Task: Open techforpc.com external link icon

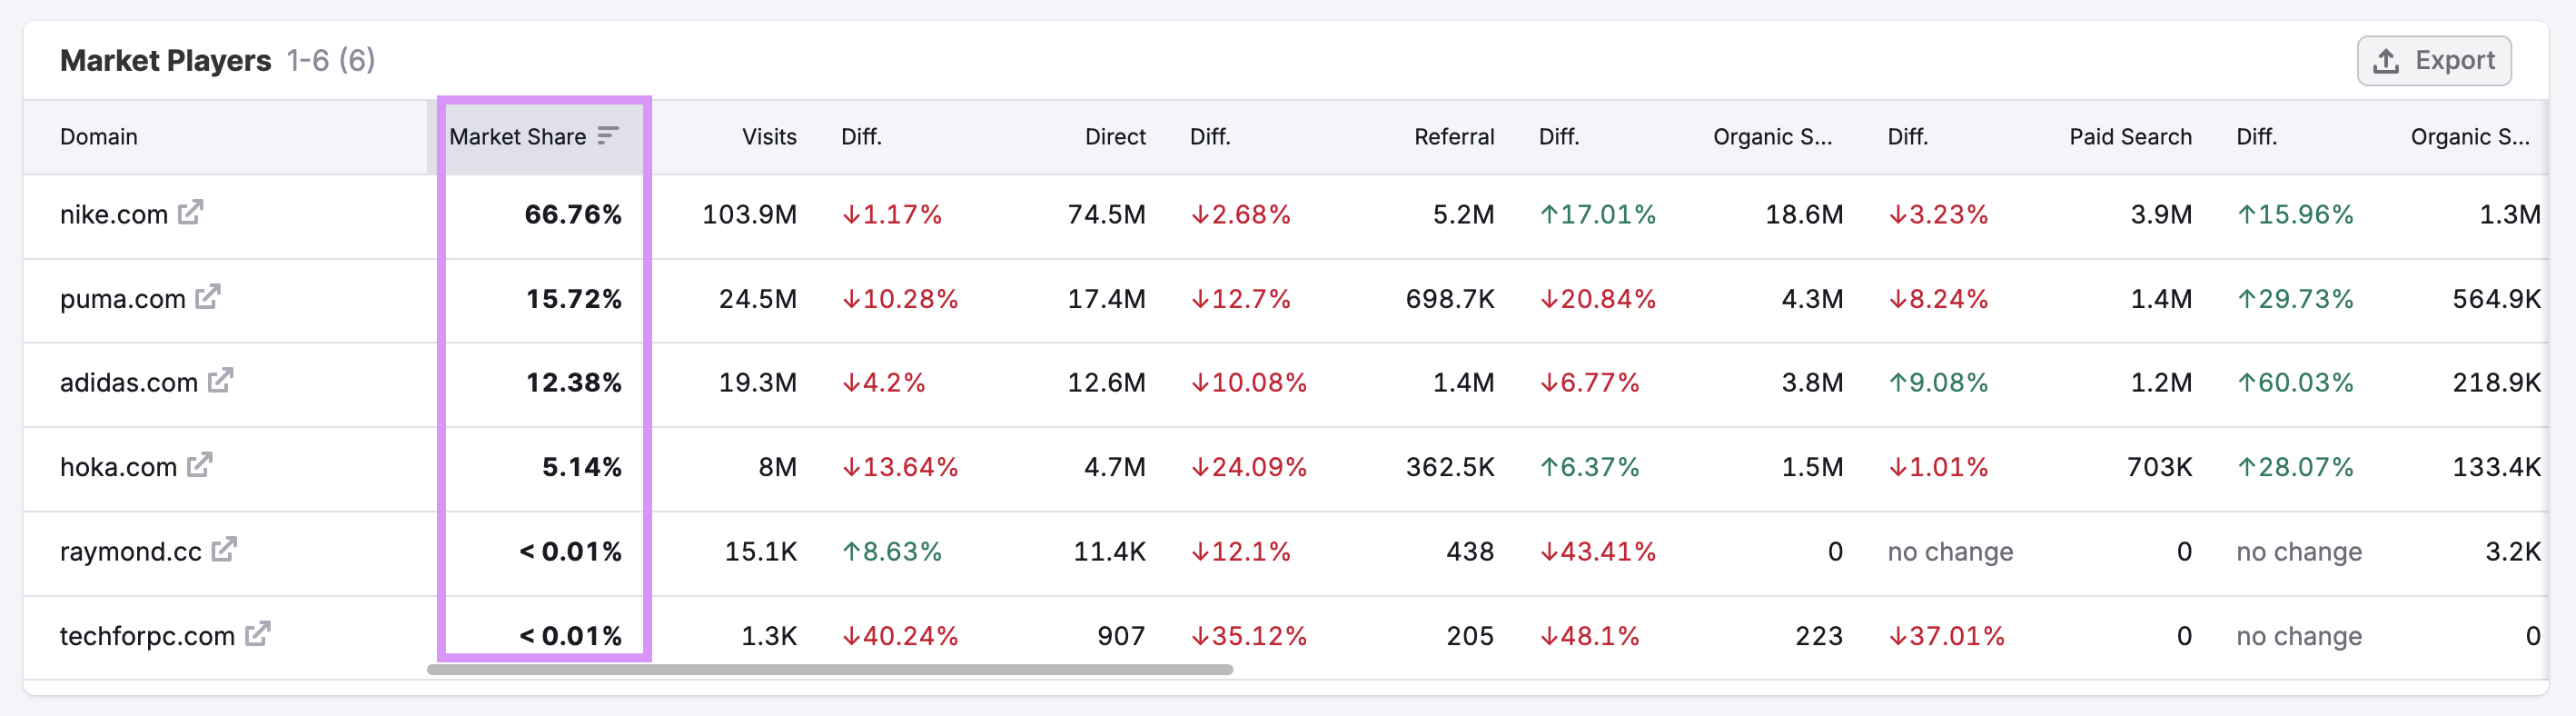Action: pyautogui.click(x=258, y=634)
